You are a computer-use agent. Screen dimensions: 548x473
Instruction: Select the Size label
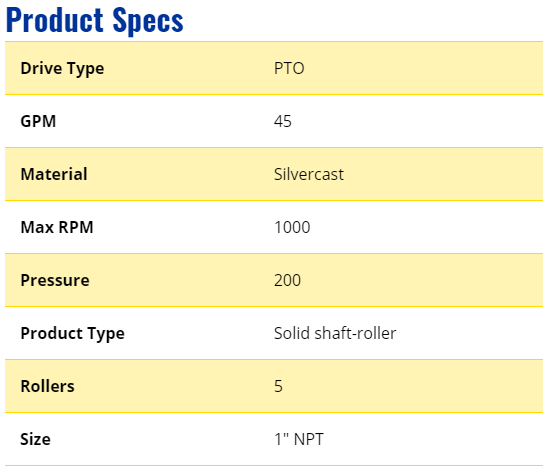(x=35, y=439)
